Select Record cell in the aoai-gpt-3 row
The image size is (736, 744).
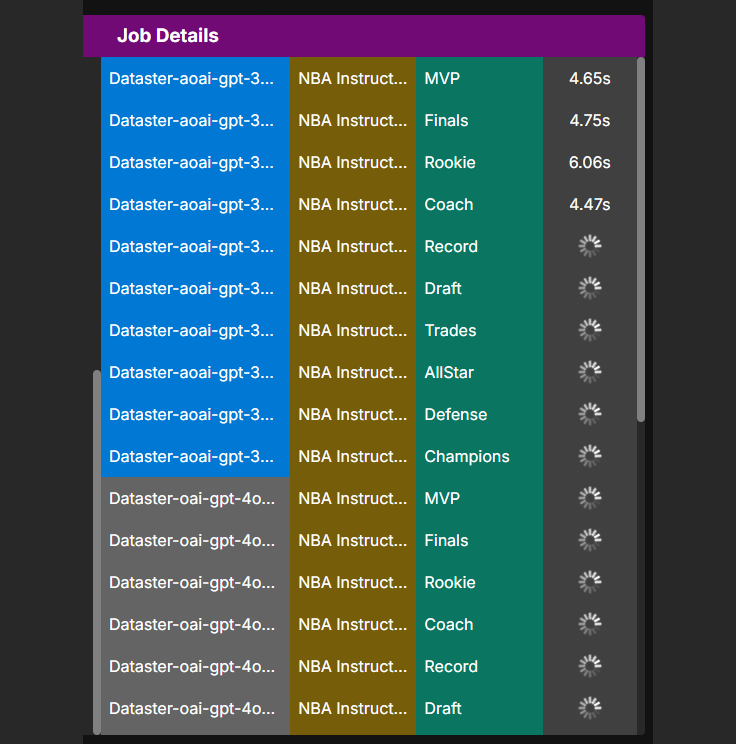click(x=479, y=246)
